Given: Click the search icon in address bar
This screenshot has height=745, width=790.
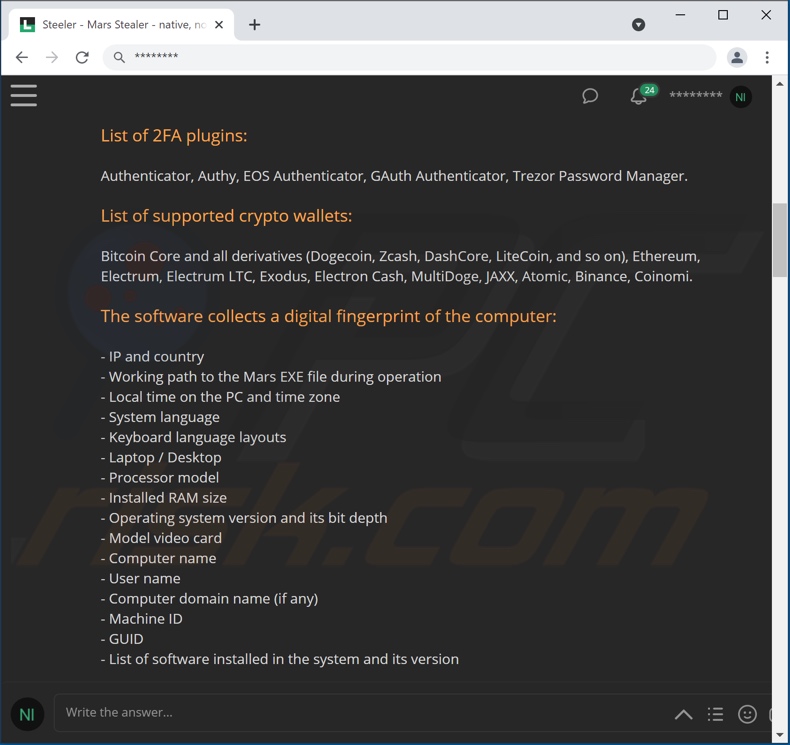Looking at the screenshot, I should 119,57.
